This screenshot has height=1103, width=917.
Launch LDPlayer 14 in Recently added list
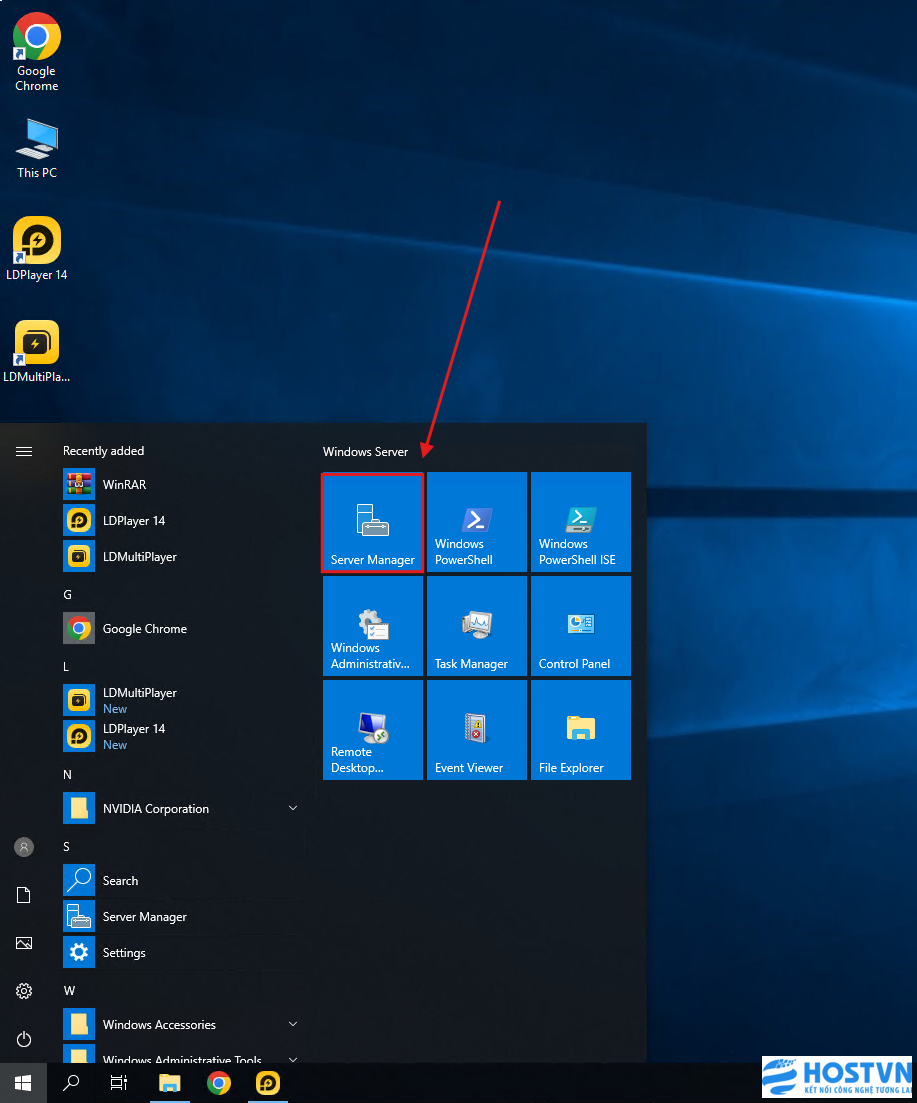183,521
